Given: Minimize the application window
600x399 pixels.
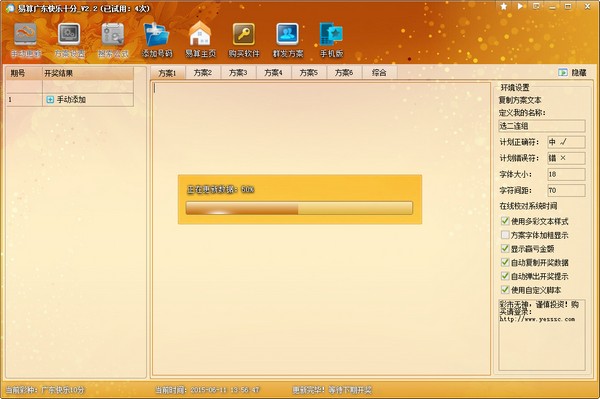Looking at the screenshot, I should tap(552, 7).
